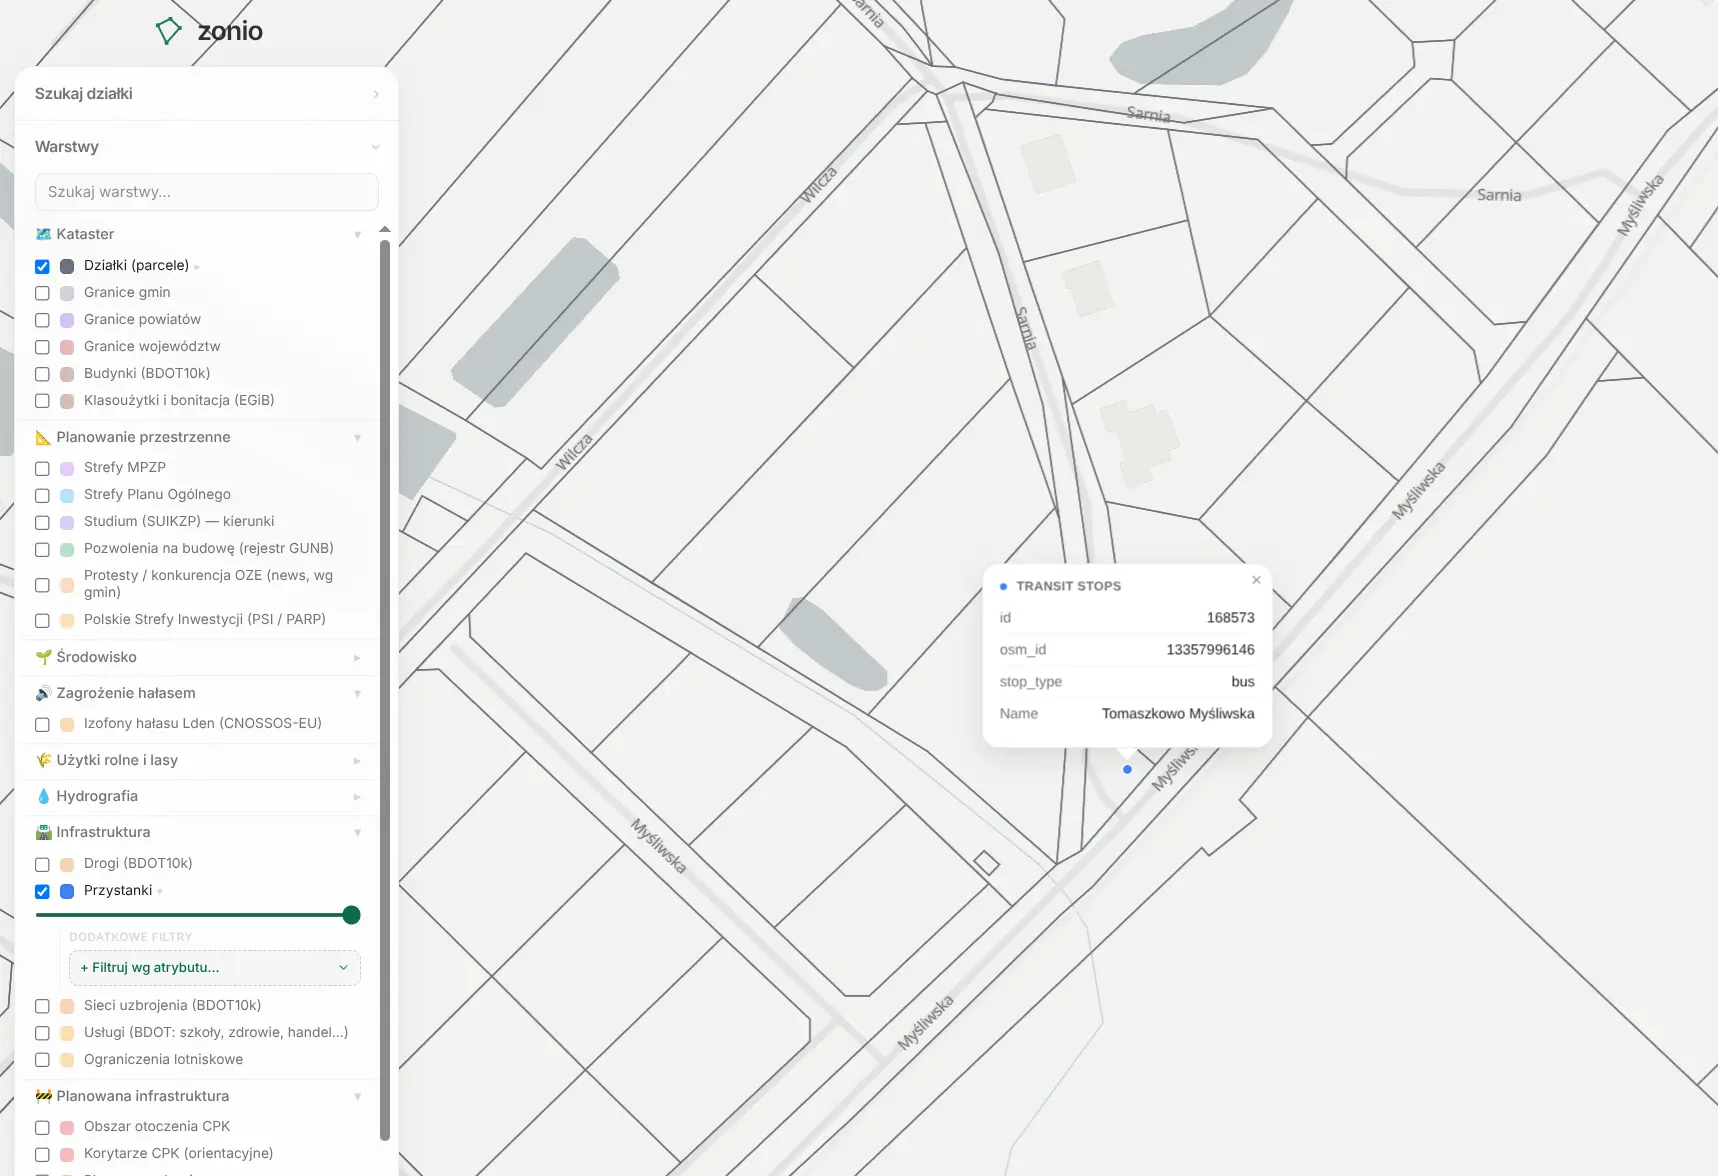Expand the Środowisko layer group
The width and height of the screenshot is (1718, 1176).
[198, 657]
